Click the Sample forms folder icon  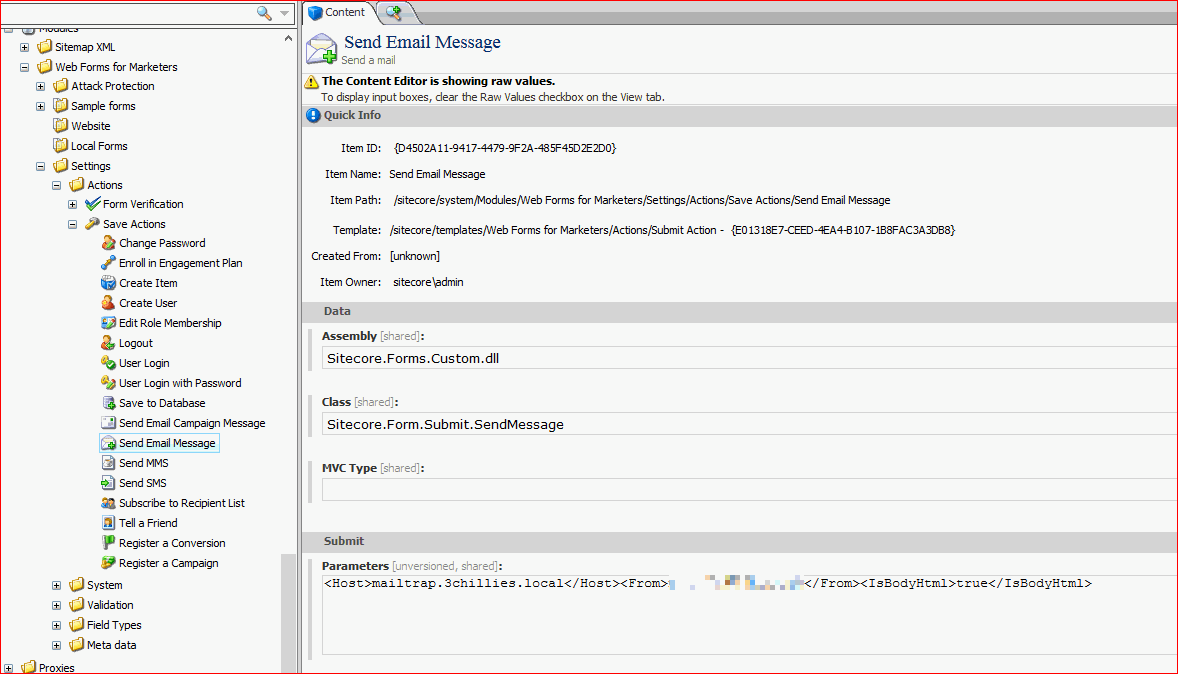point(61,105)
